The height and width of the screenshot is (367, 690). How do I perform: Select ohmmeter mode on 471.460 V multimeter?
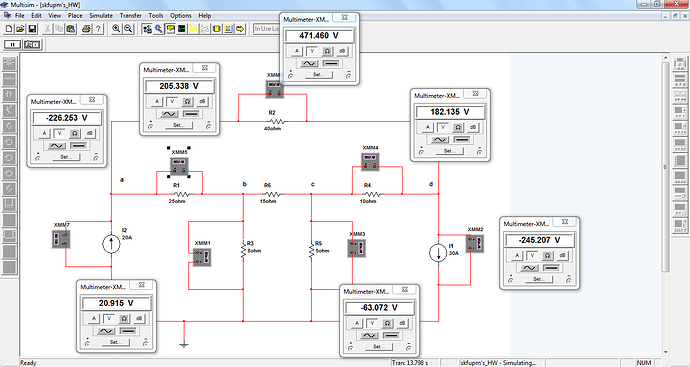click(x=327, y=51)
